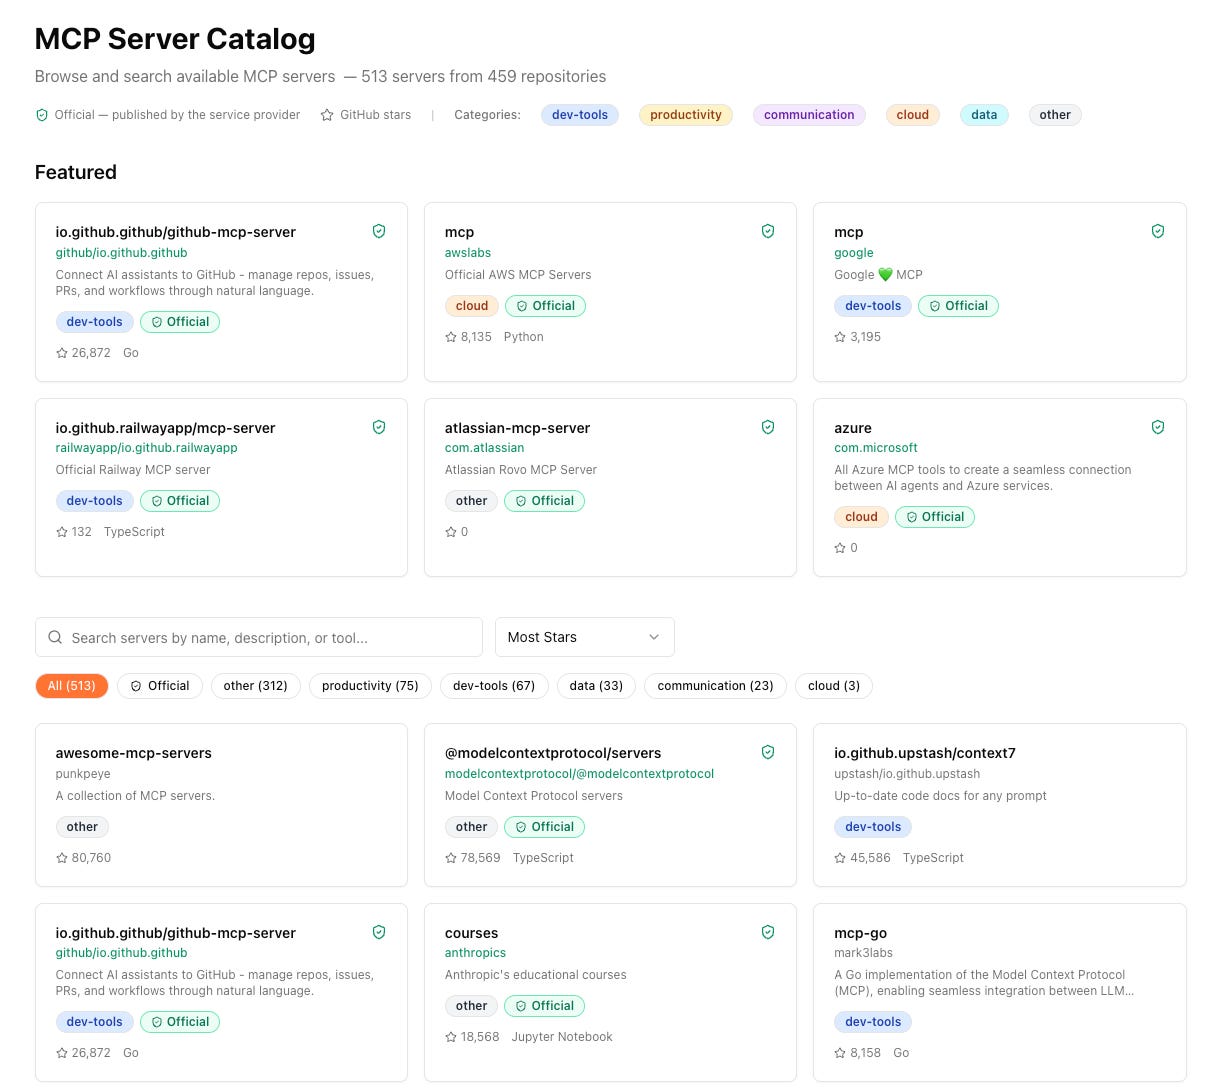Open the azure card title

point(853,428)
